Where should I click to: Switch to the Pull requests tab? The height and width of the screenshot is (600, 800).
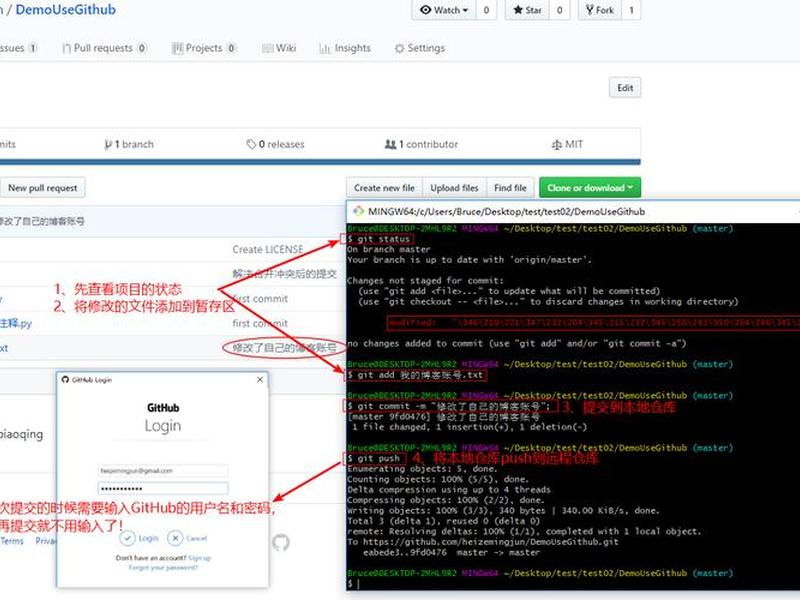click(x=104, y=48)
